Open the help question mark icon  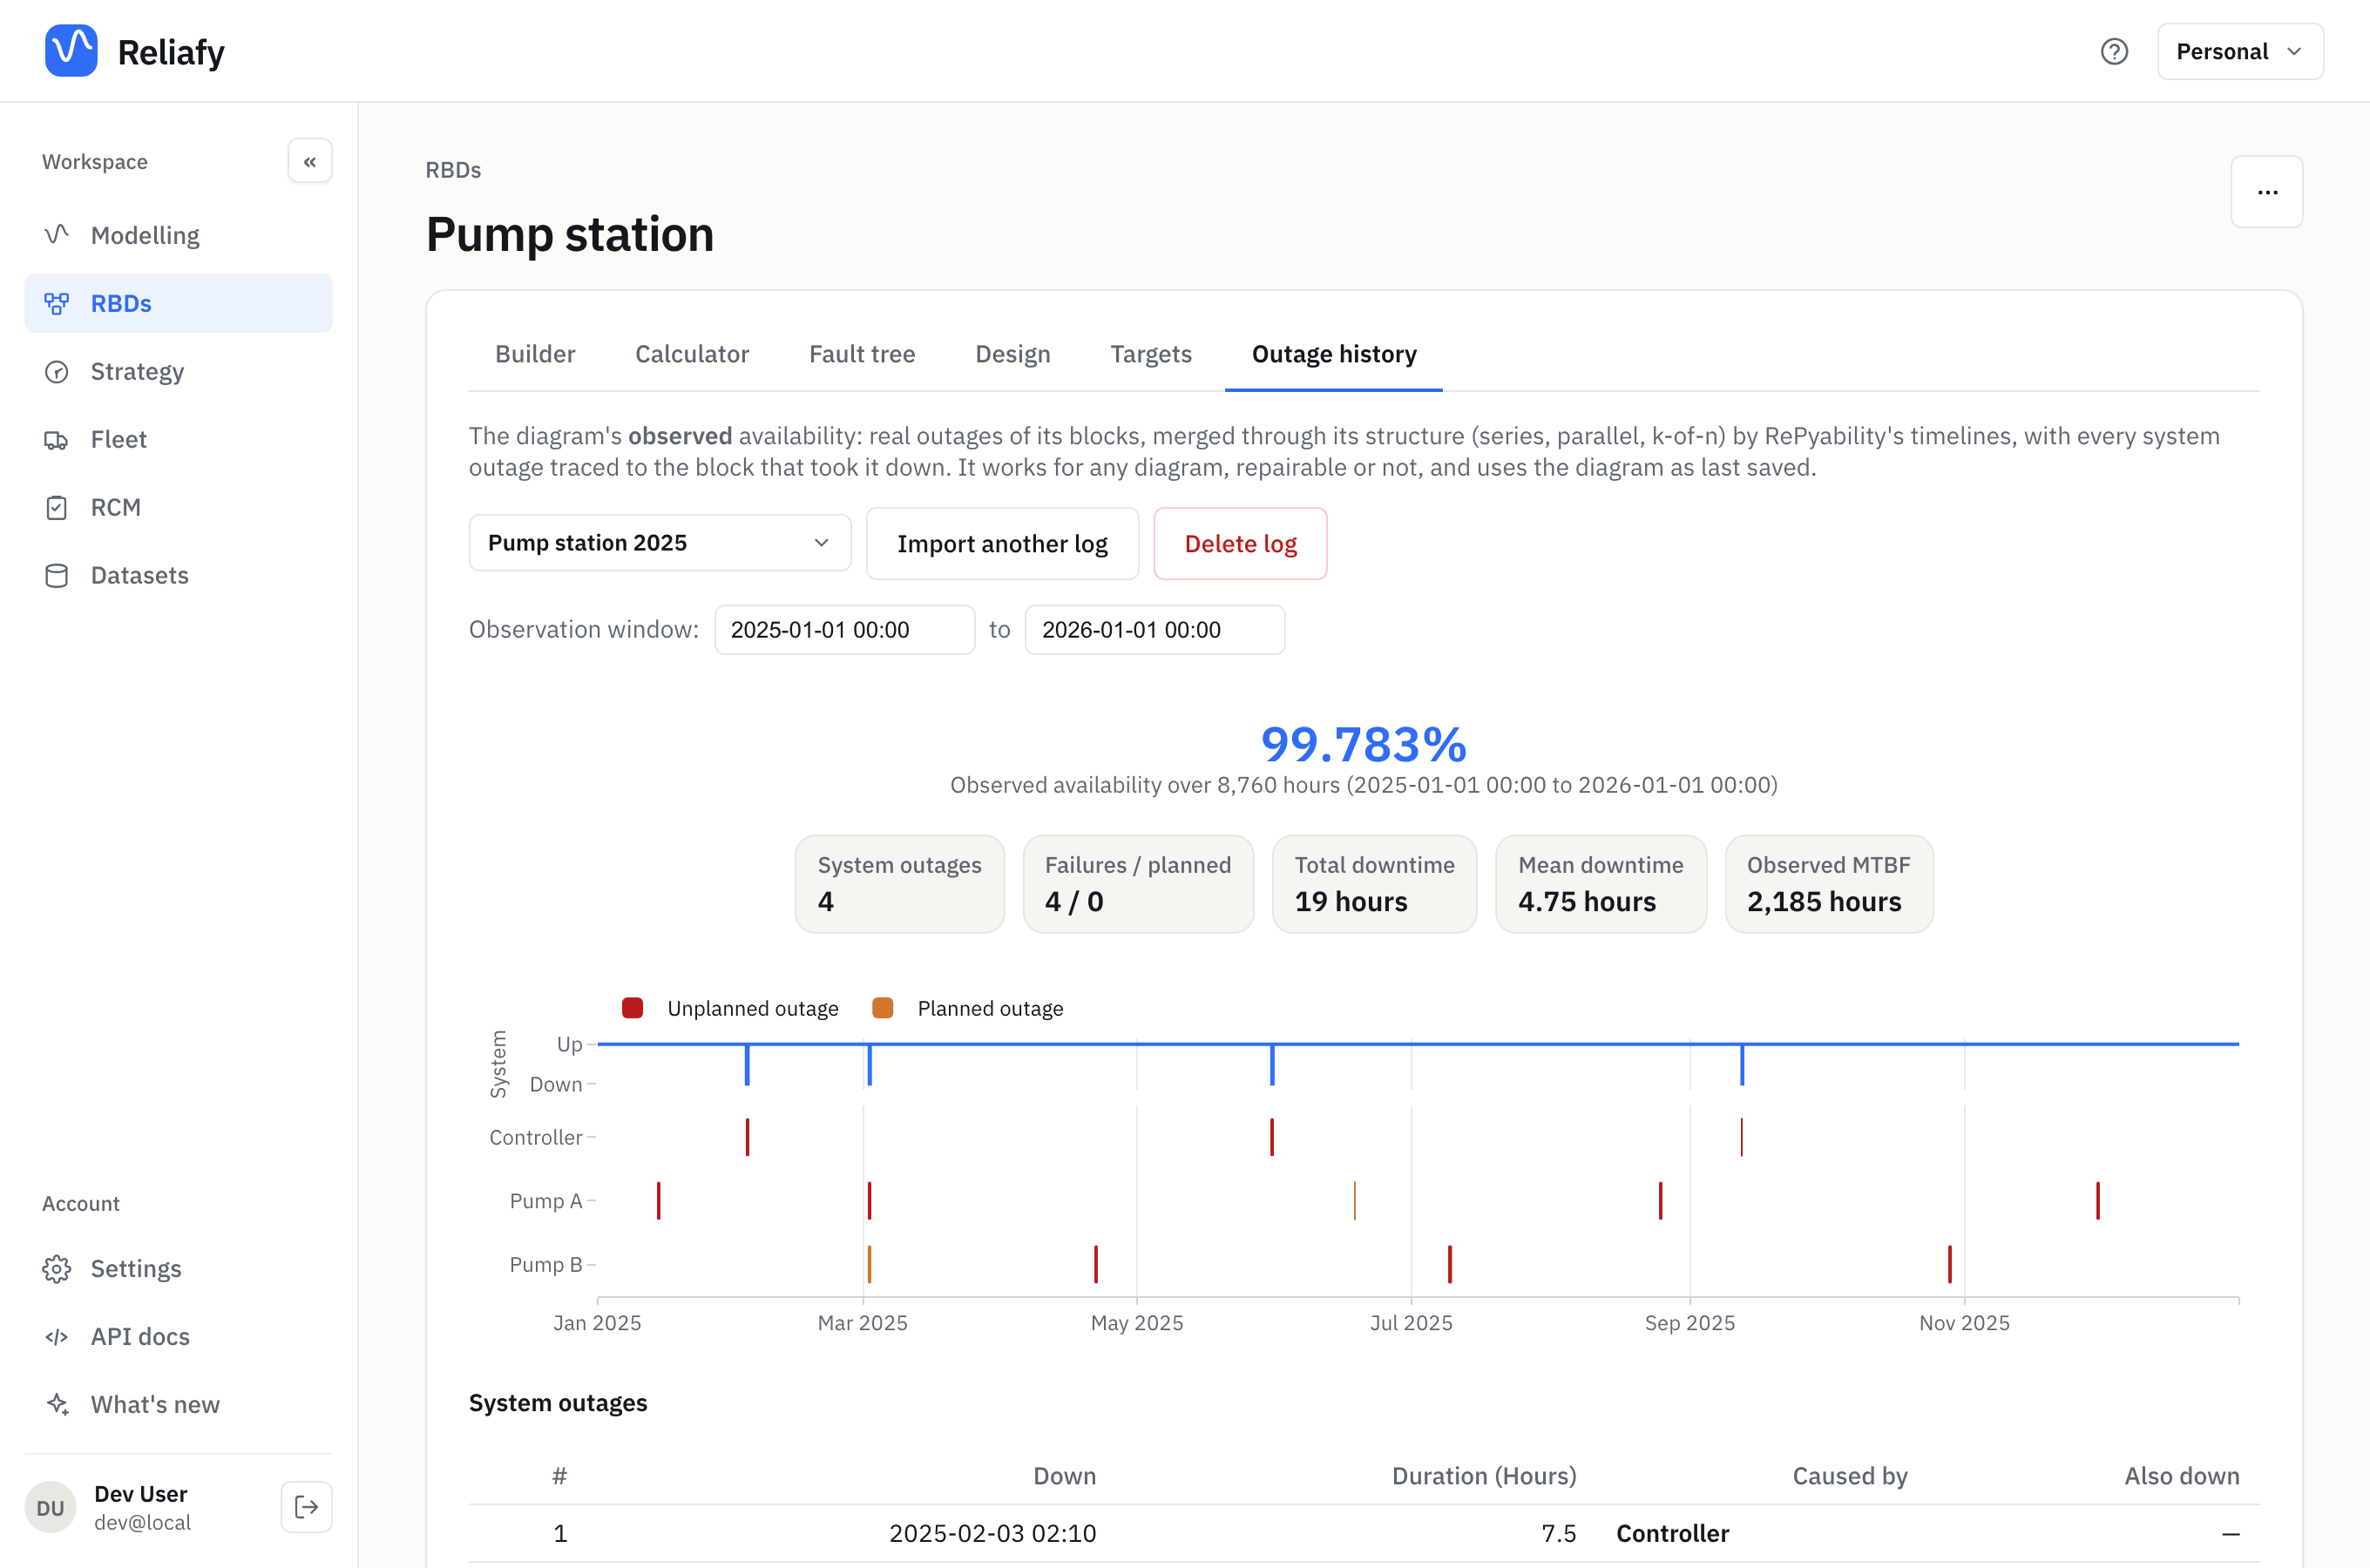(x=2114, y=51)
